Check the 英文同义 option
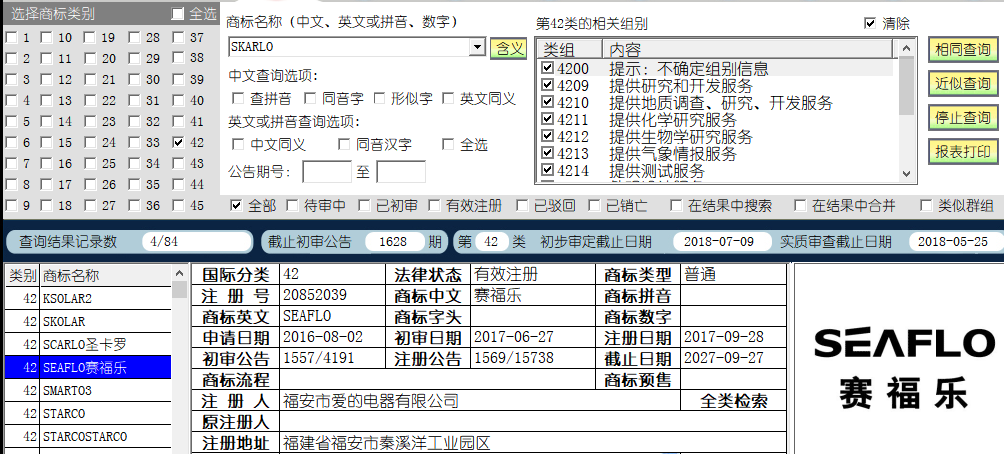Viewport: 1004px width, 454px height. coord(448,99)
